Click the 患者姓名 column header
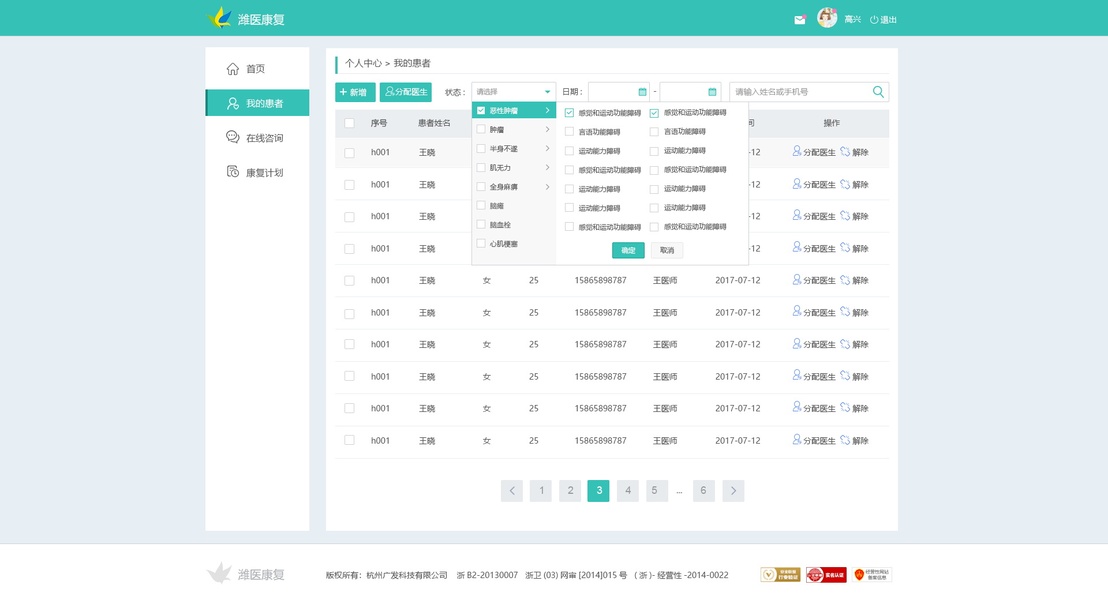This screenshot has width=1108, height=600. click(x=434, y=123)
